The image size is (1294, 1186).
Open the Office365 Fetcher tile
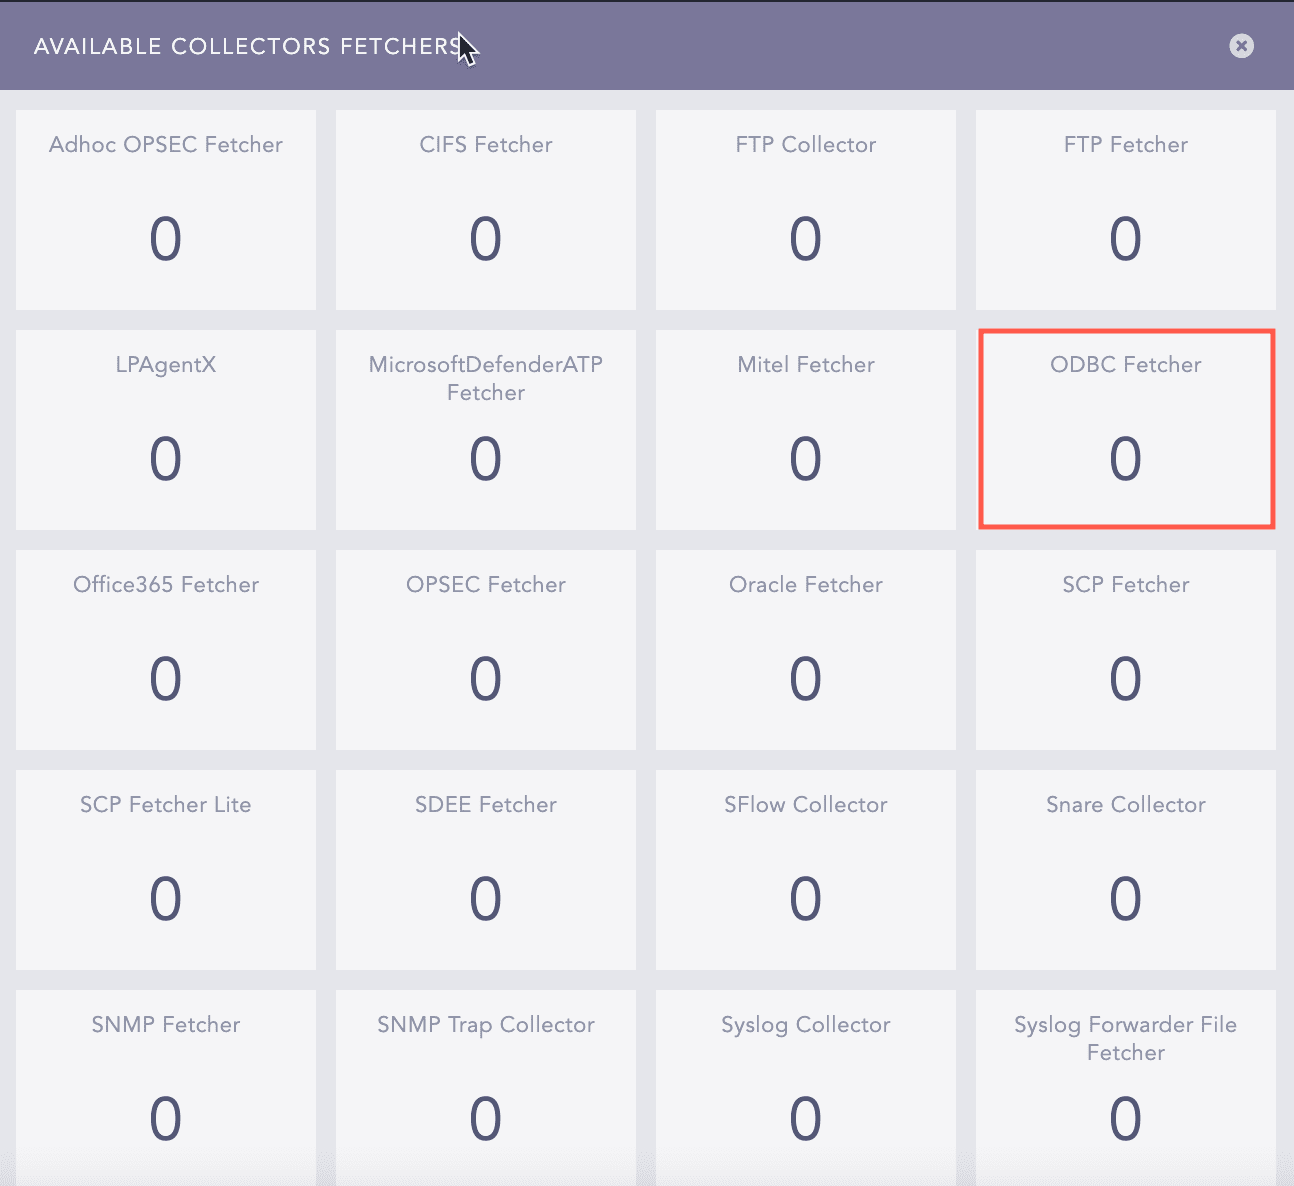point(166,650)
